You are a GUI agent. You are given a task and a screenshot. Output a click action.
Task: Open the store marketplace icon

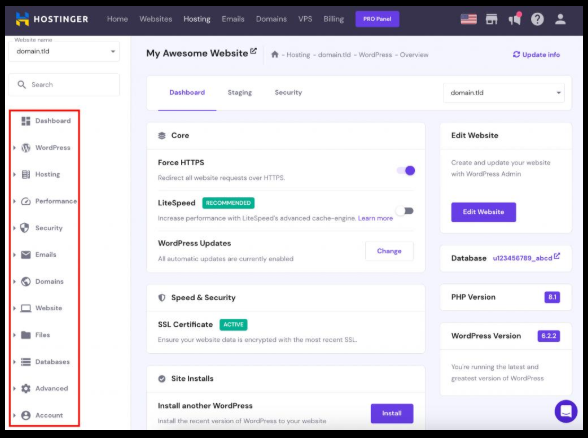pyautogui.click(x=492, y=19)
